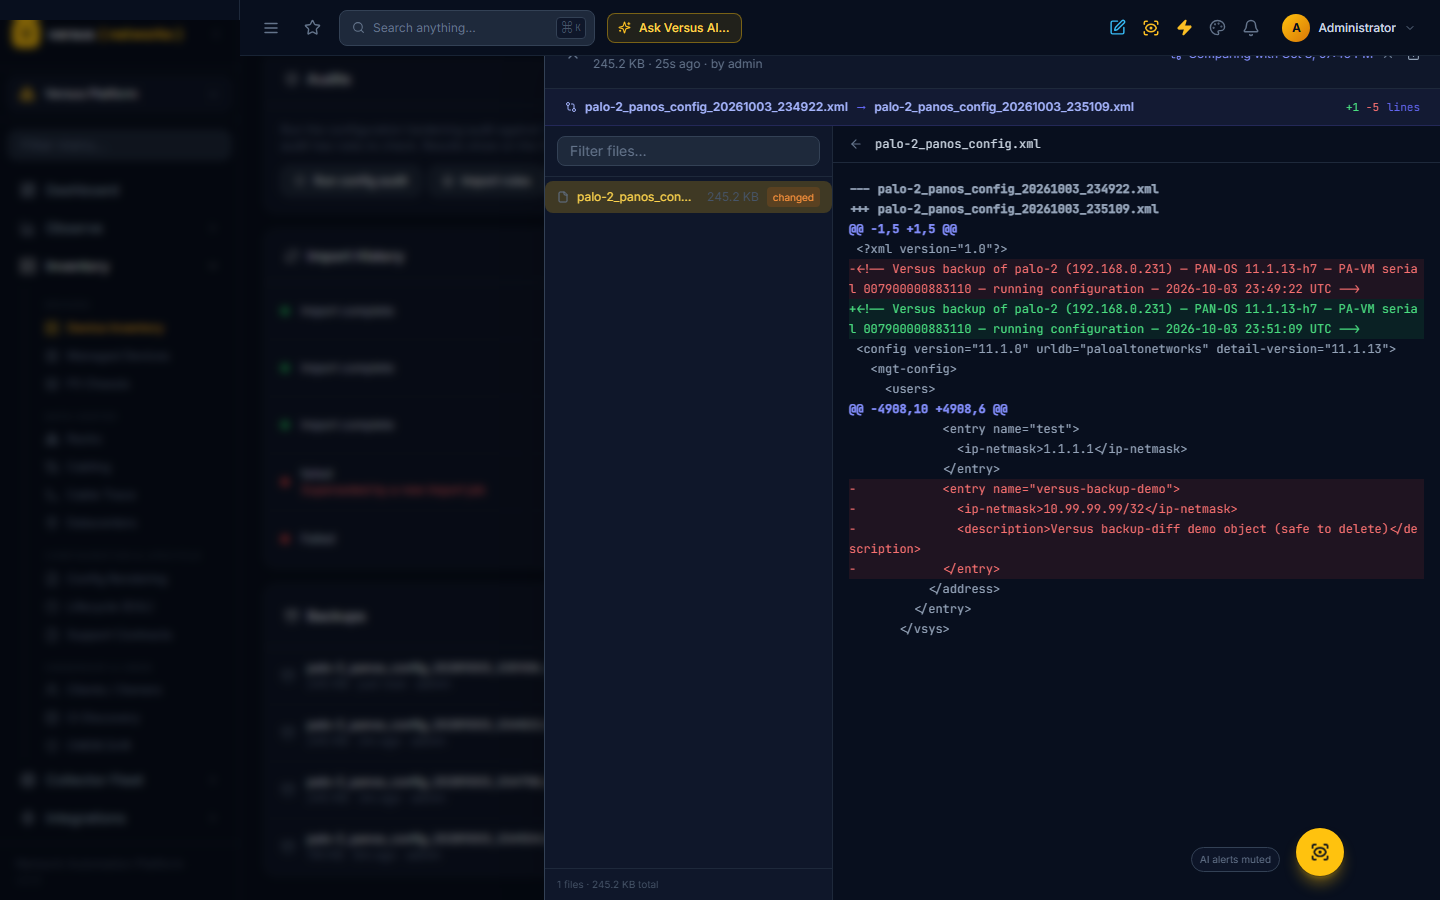Click the file icon in the palo-2 row

(563, 197)
